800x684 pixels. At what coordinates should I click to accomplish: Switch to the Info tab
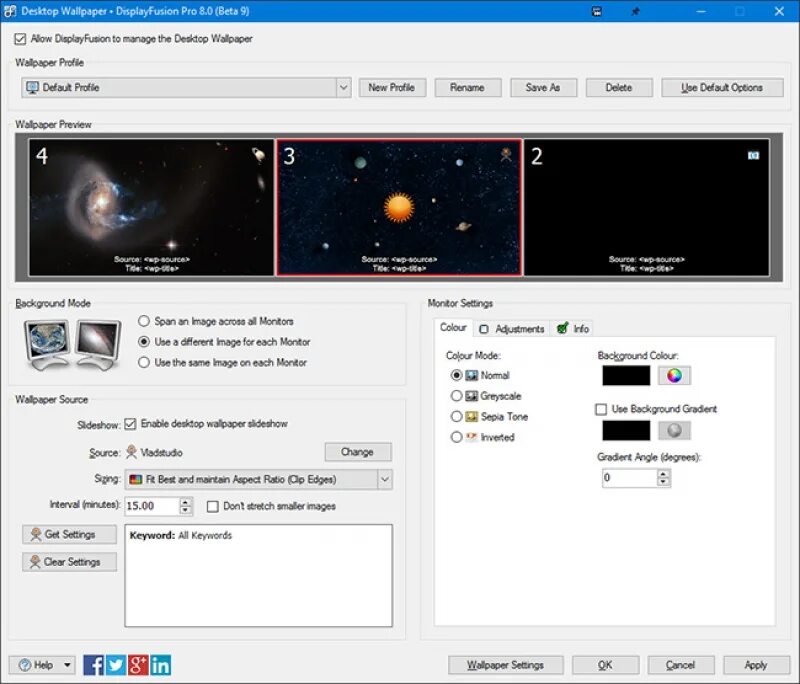(572, 329)
